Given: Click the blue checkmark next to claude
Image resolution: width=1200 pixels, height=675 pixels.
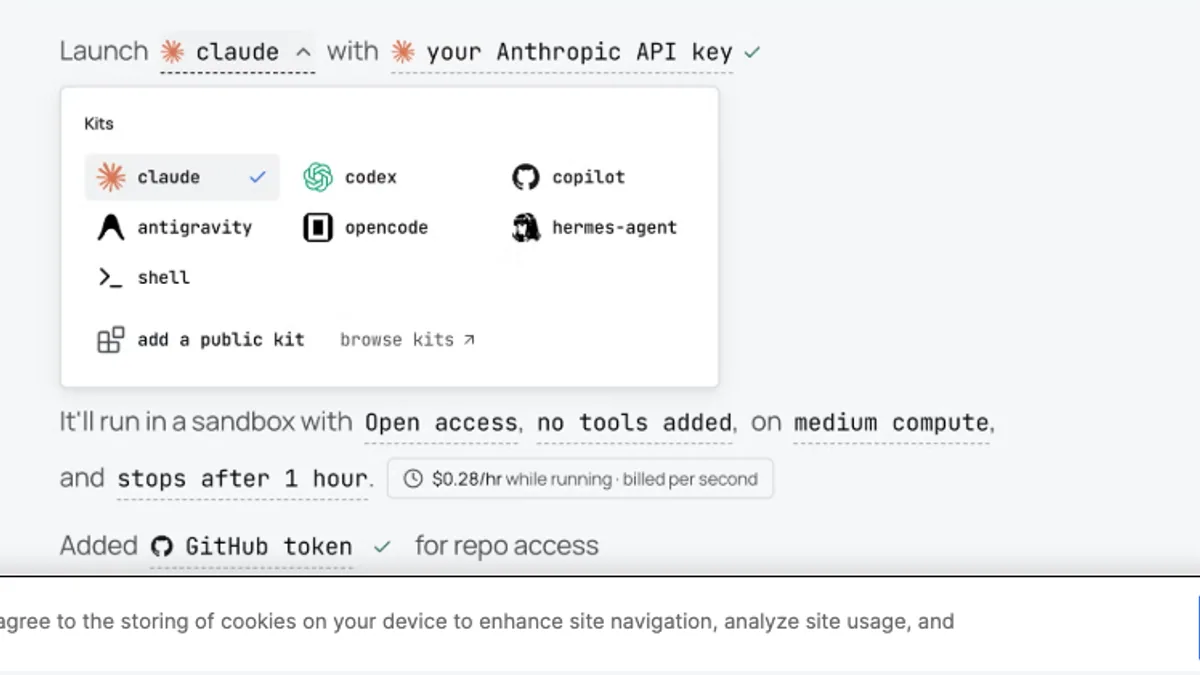Looking at the screenshot, I should 258,177.
